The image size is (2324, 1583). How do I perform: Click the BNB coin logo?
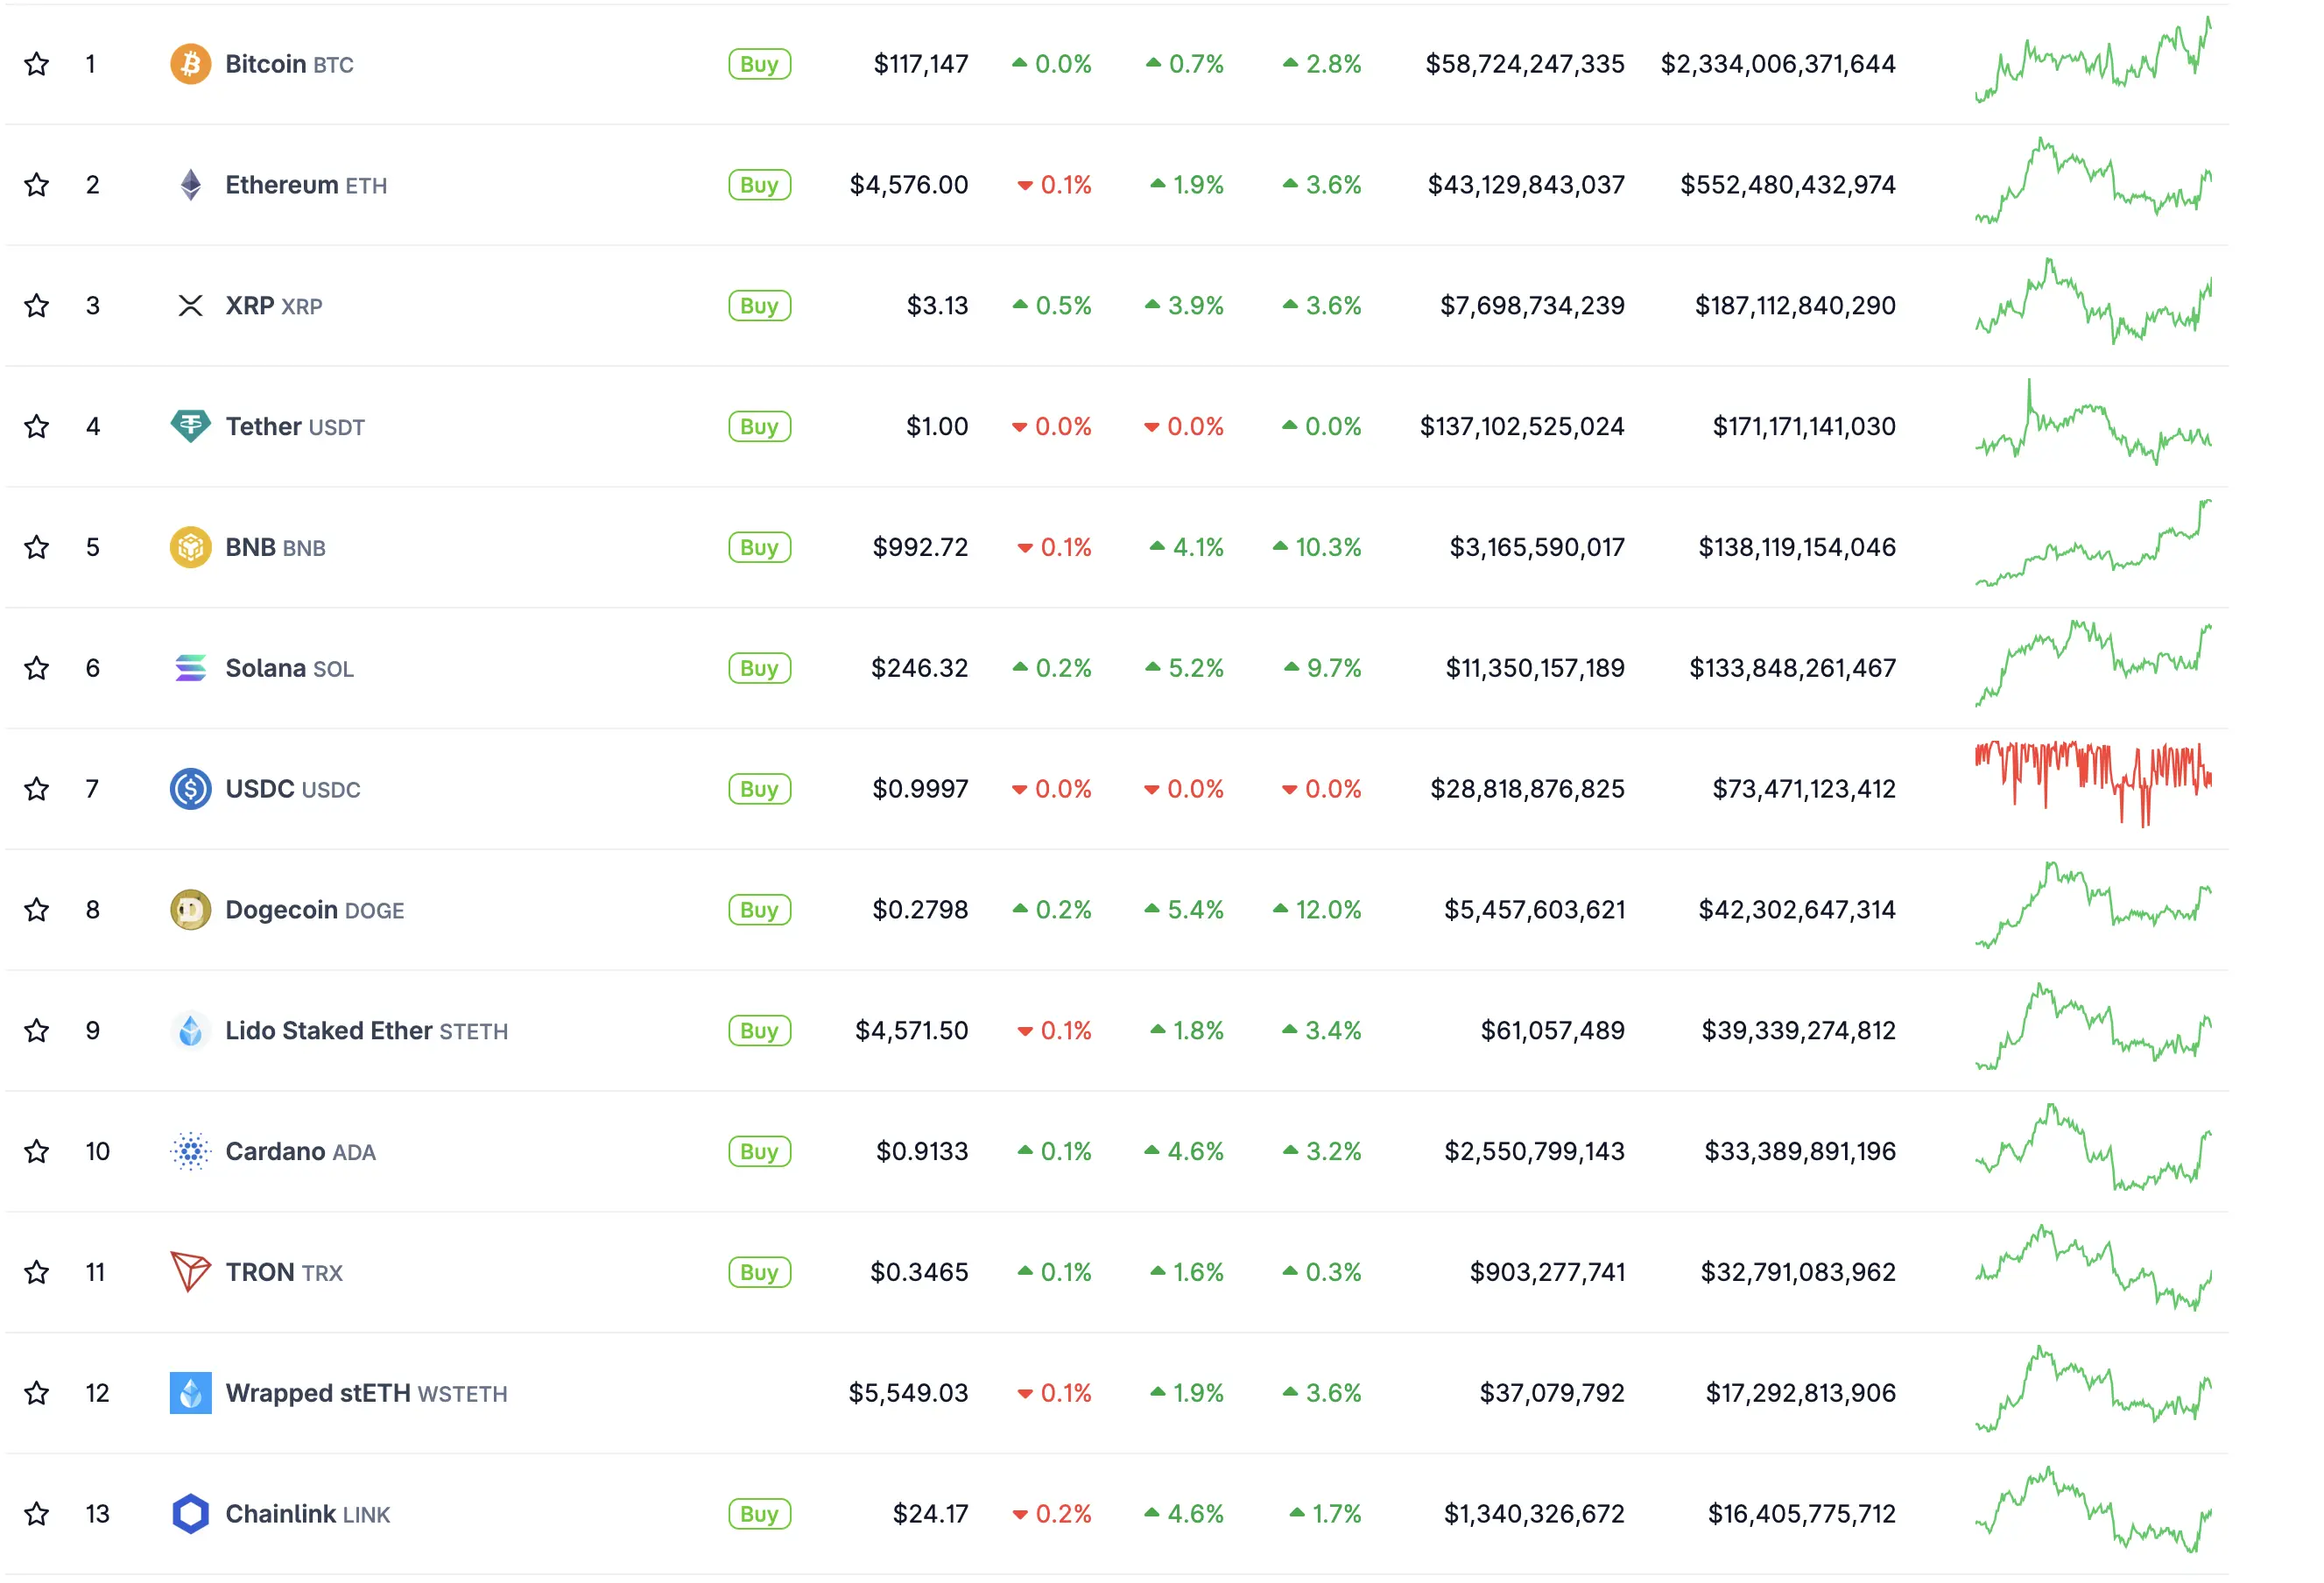(x=191, y=548)
